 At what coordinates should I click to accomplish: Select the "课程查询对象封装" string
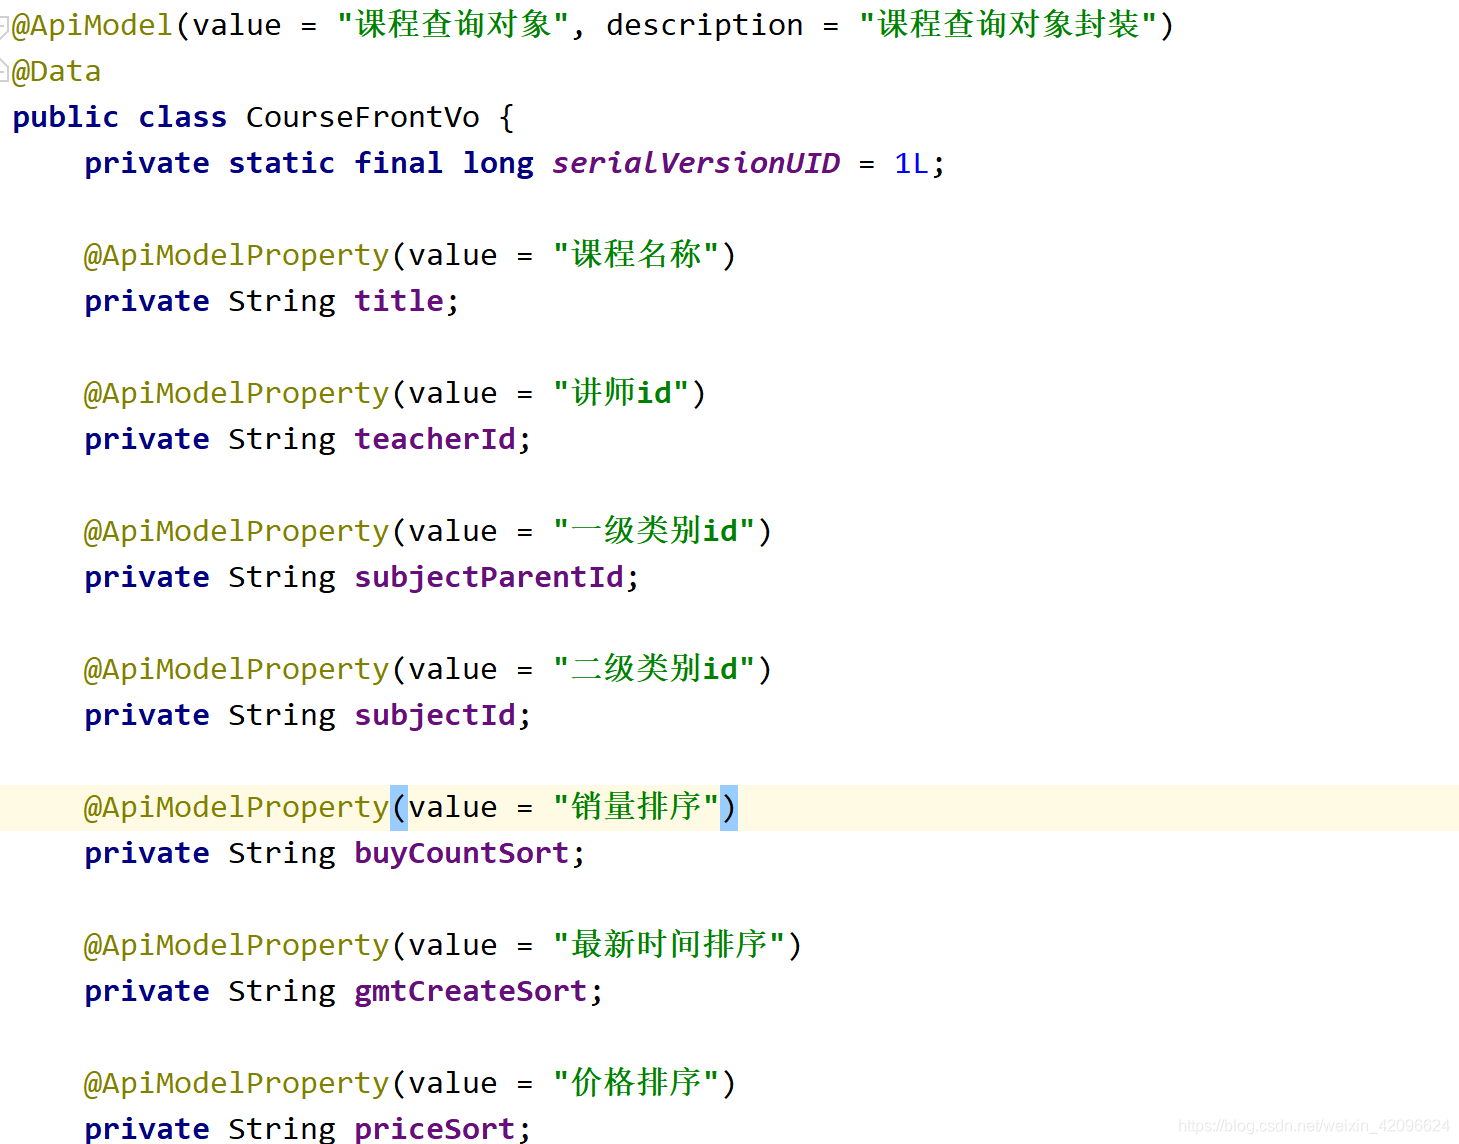(1008, 25)
